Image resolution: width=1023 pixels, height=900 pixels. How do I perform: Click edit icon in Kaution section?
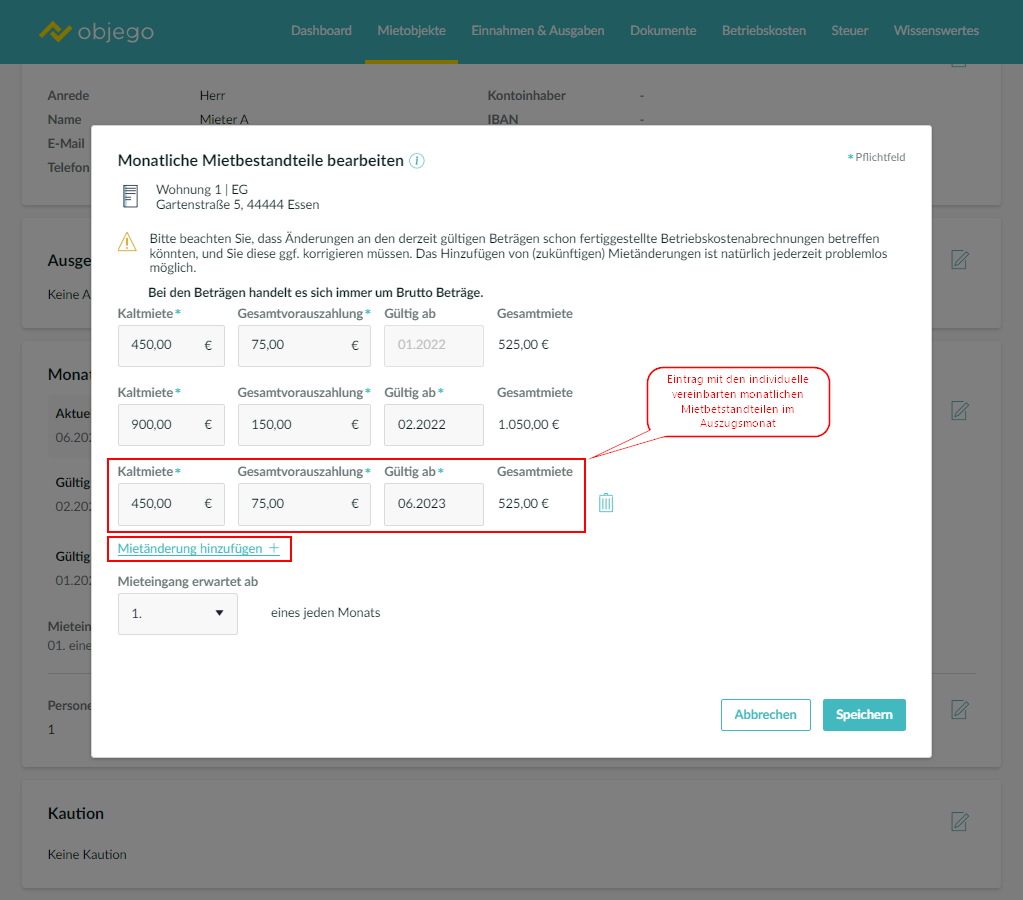959,821
